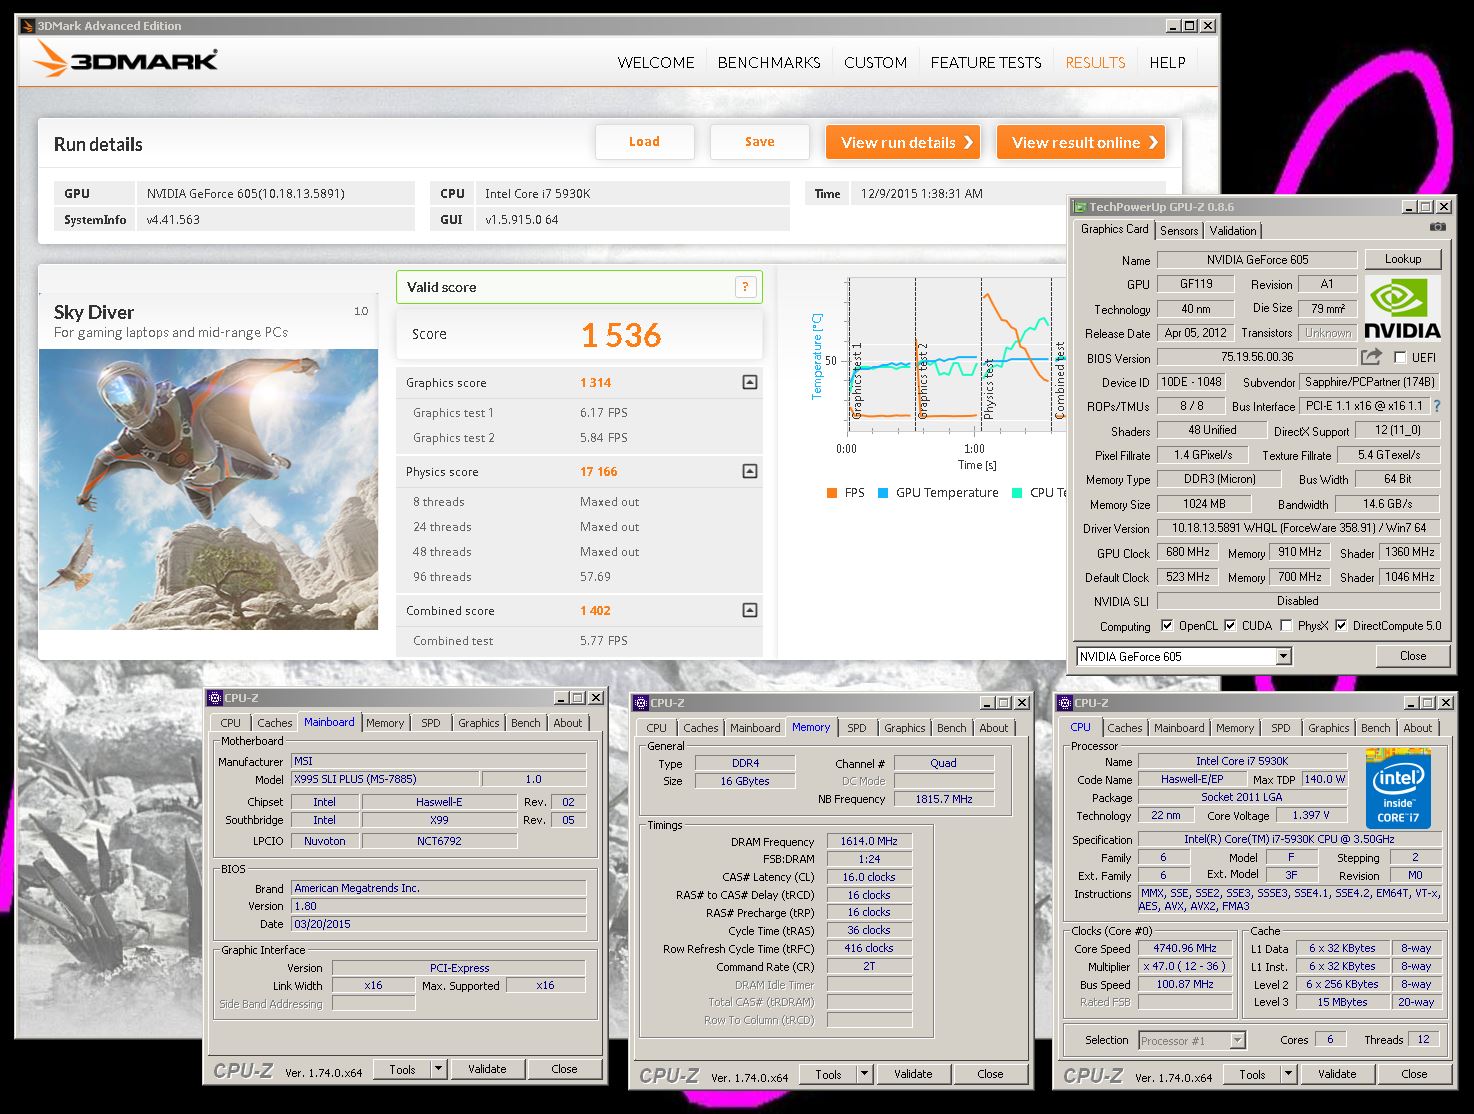This screenshot has height=1114, width=1474.
Task: Select the RESULTS tab in 3DMark
Action: coord(1095,62)
